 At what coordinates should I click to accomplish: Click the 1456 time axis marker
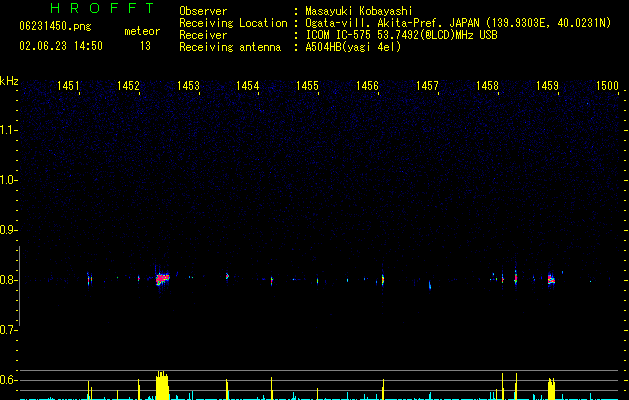click(x=367, y=85)
